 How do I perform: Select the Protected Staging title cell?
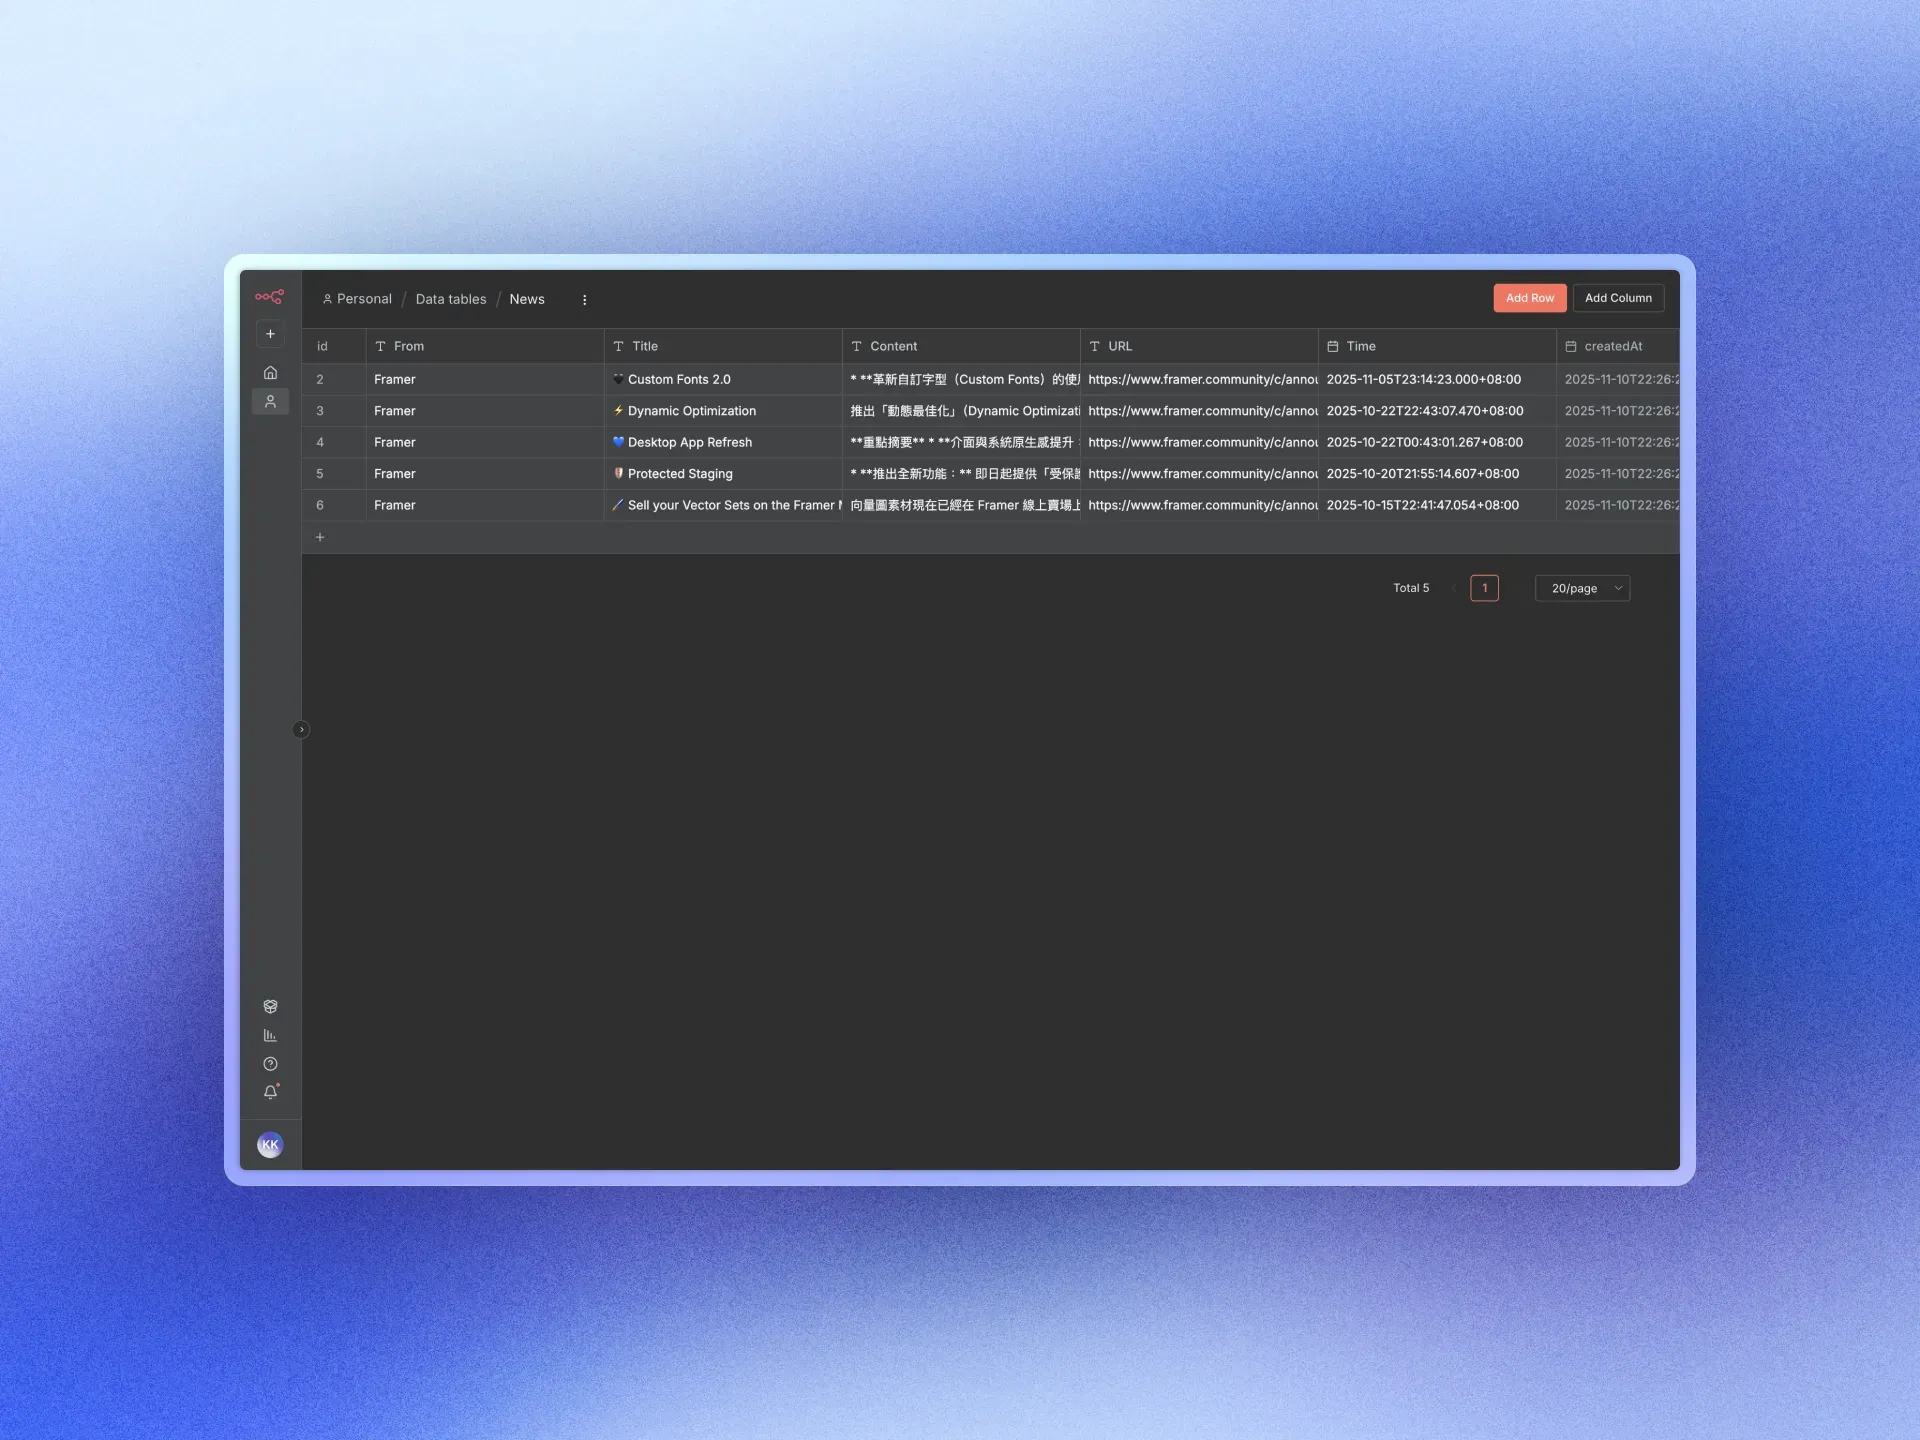[x=723, y=474]
